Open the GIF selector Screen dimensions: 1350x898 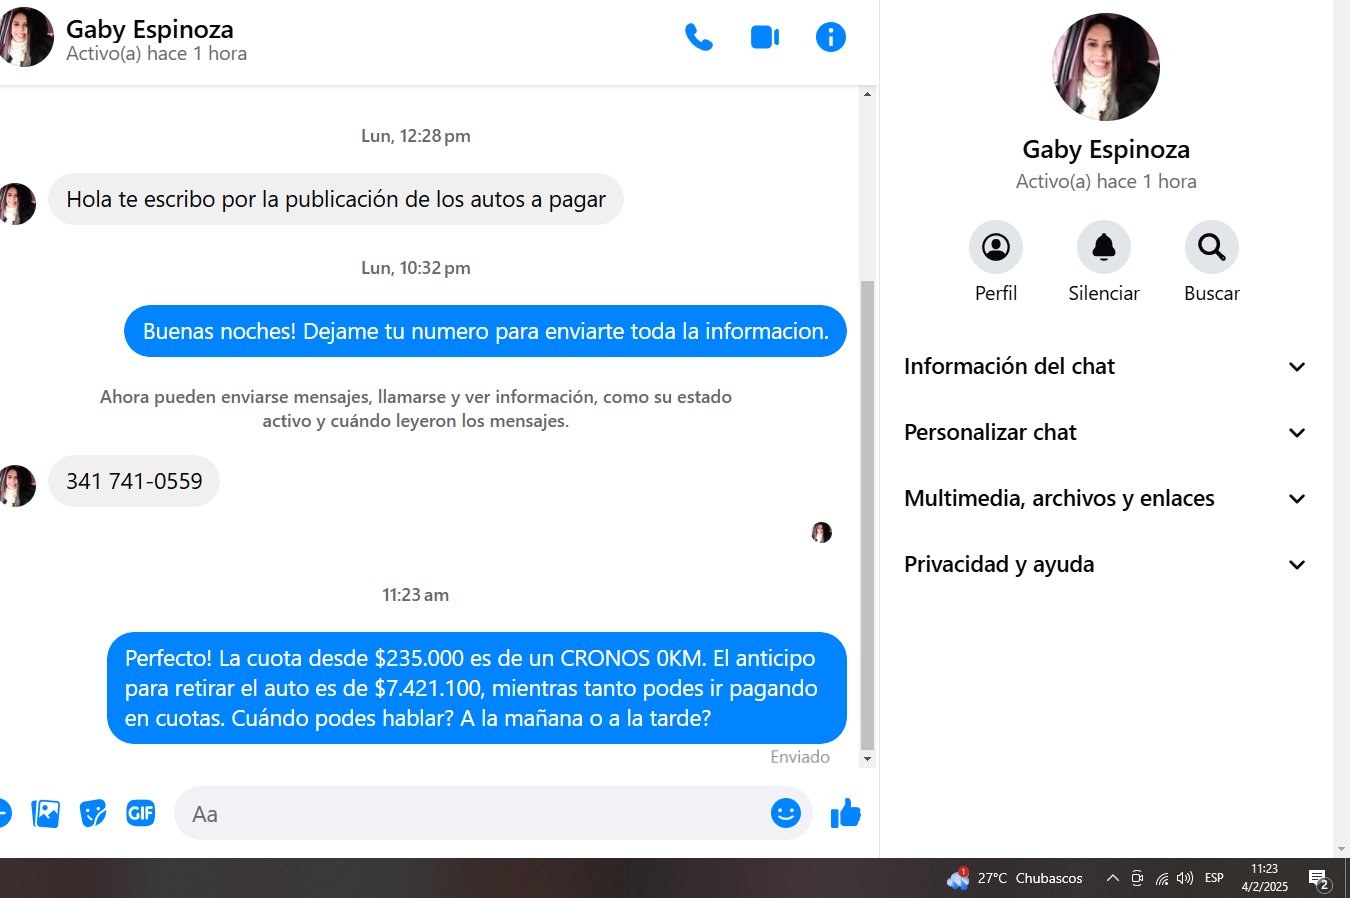point(141,814)
